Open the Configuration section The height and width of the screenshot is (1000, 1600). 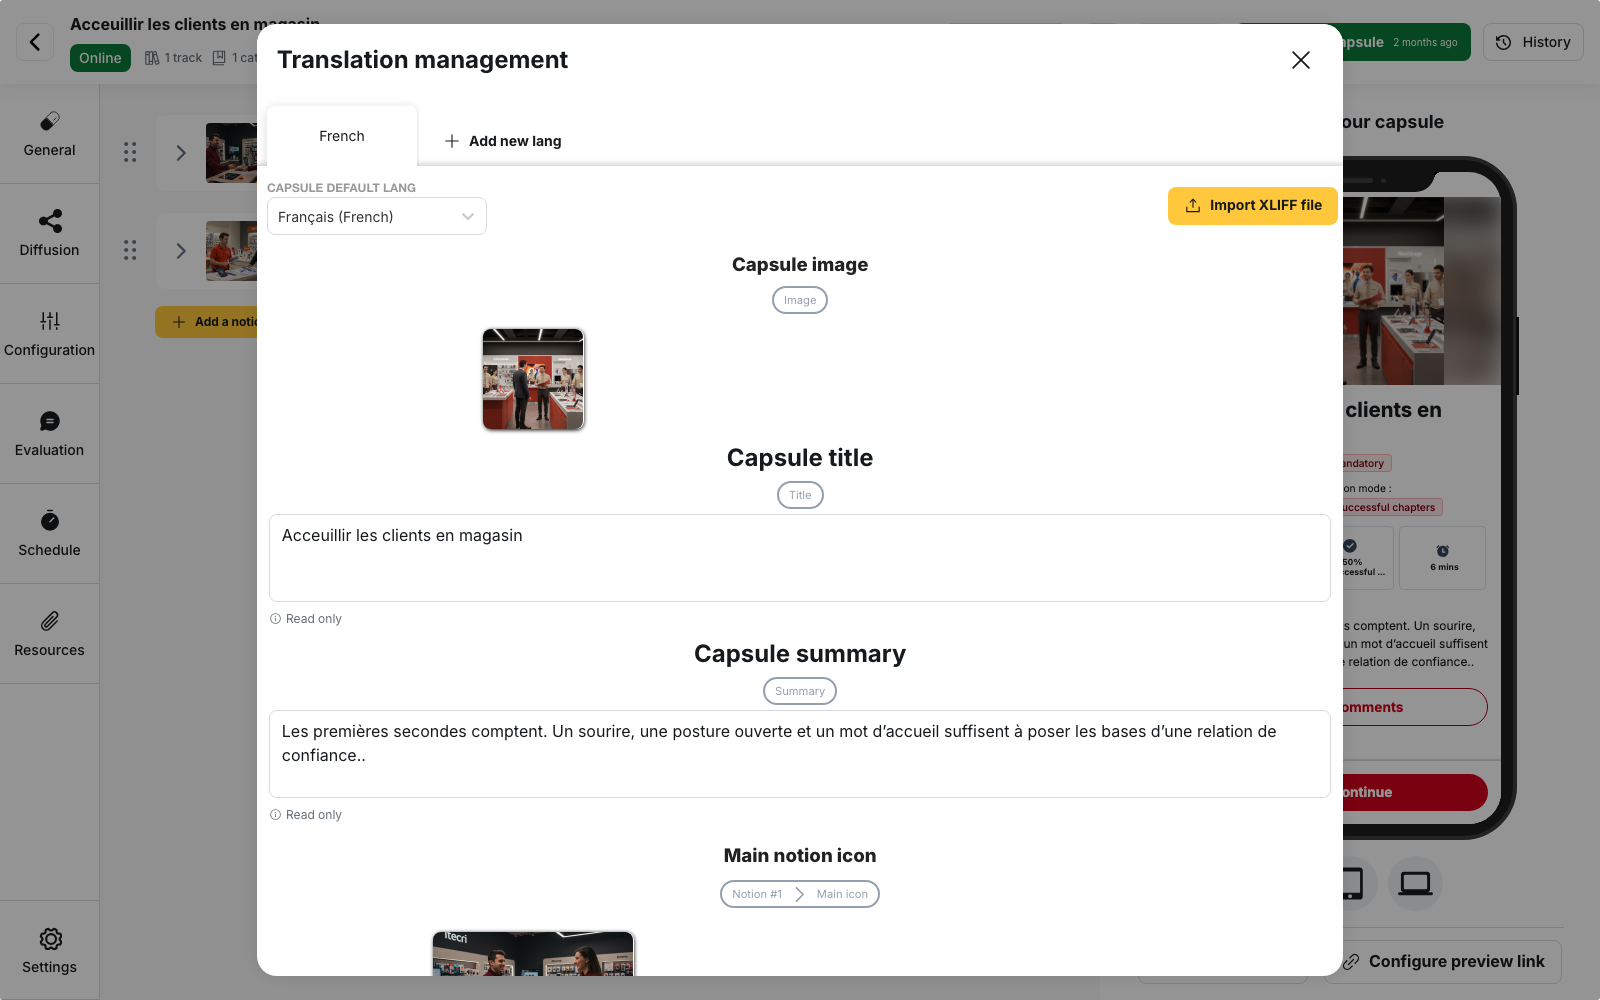[x=49, y=334]
